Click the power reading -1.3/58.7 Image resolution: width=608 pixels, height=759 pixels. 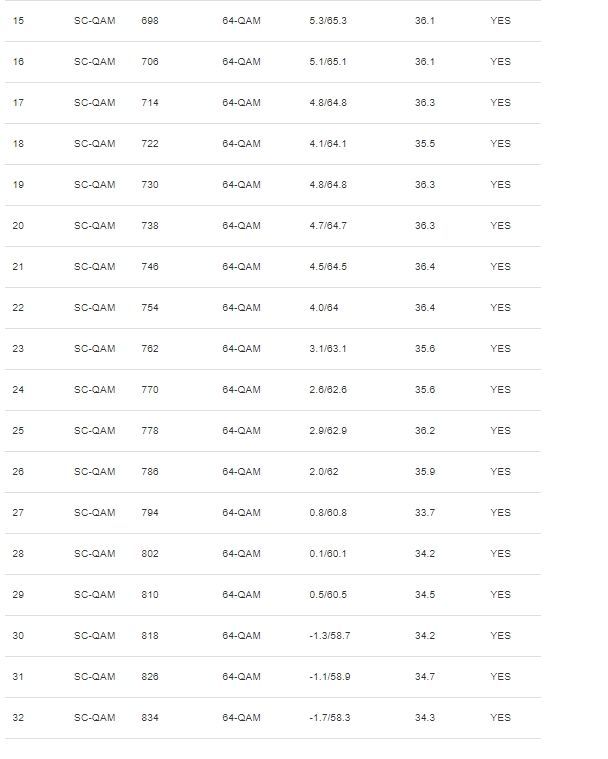point(329,636)
